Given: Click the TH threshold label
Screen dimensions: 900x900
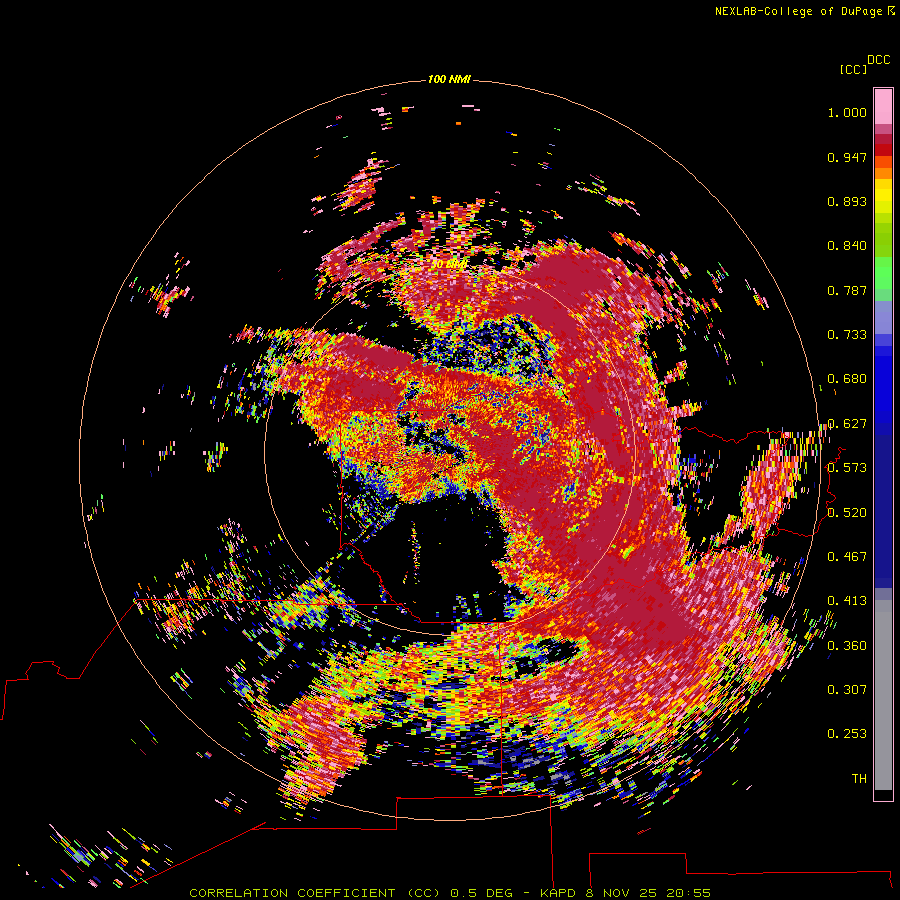Looking at the screenshot, I should pyautogui.click(x=859, y=779).
